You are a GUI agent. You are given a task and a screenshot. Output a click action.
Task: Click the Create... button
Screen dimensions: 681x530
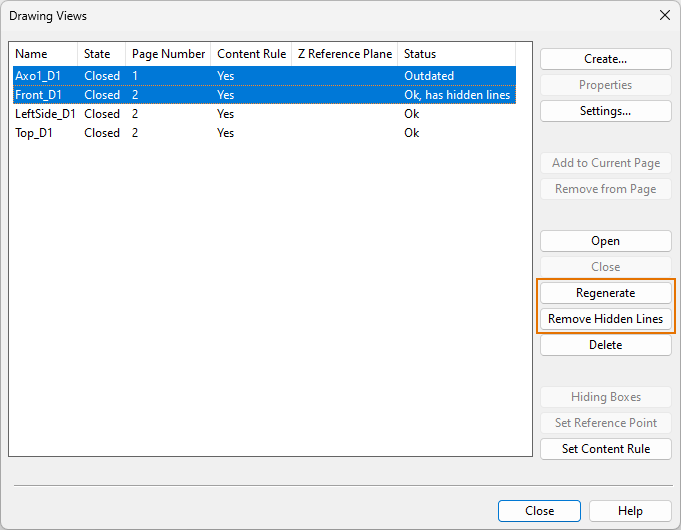click(x=605, y=59)
